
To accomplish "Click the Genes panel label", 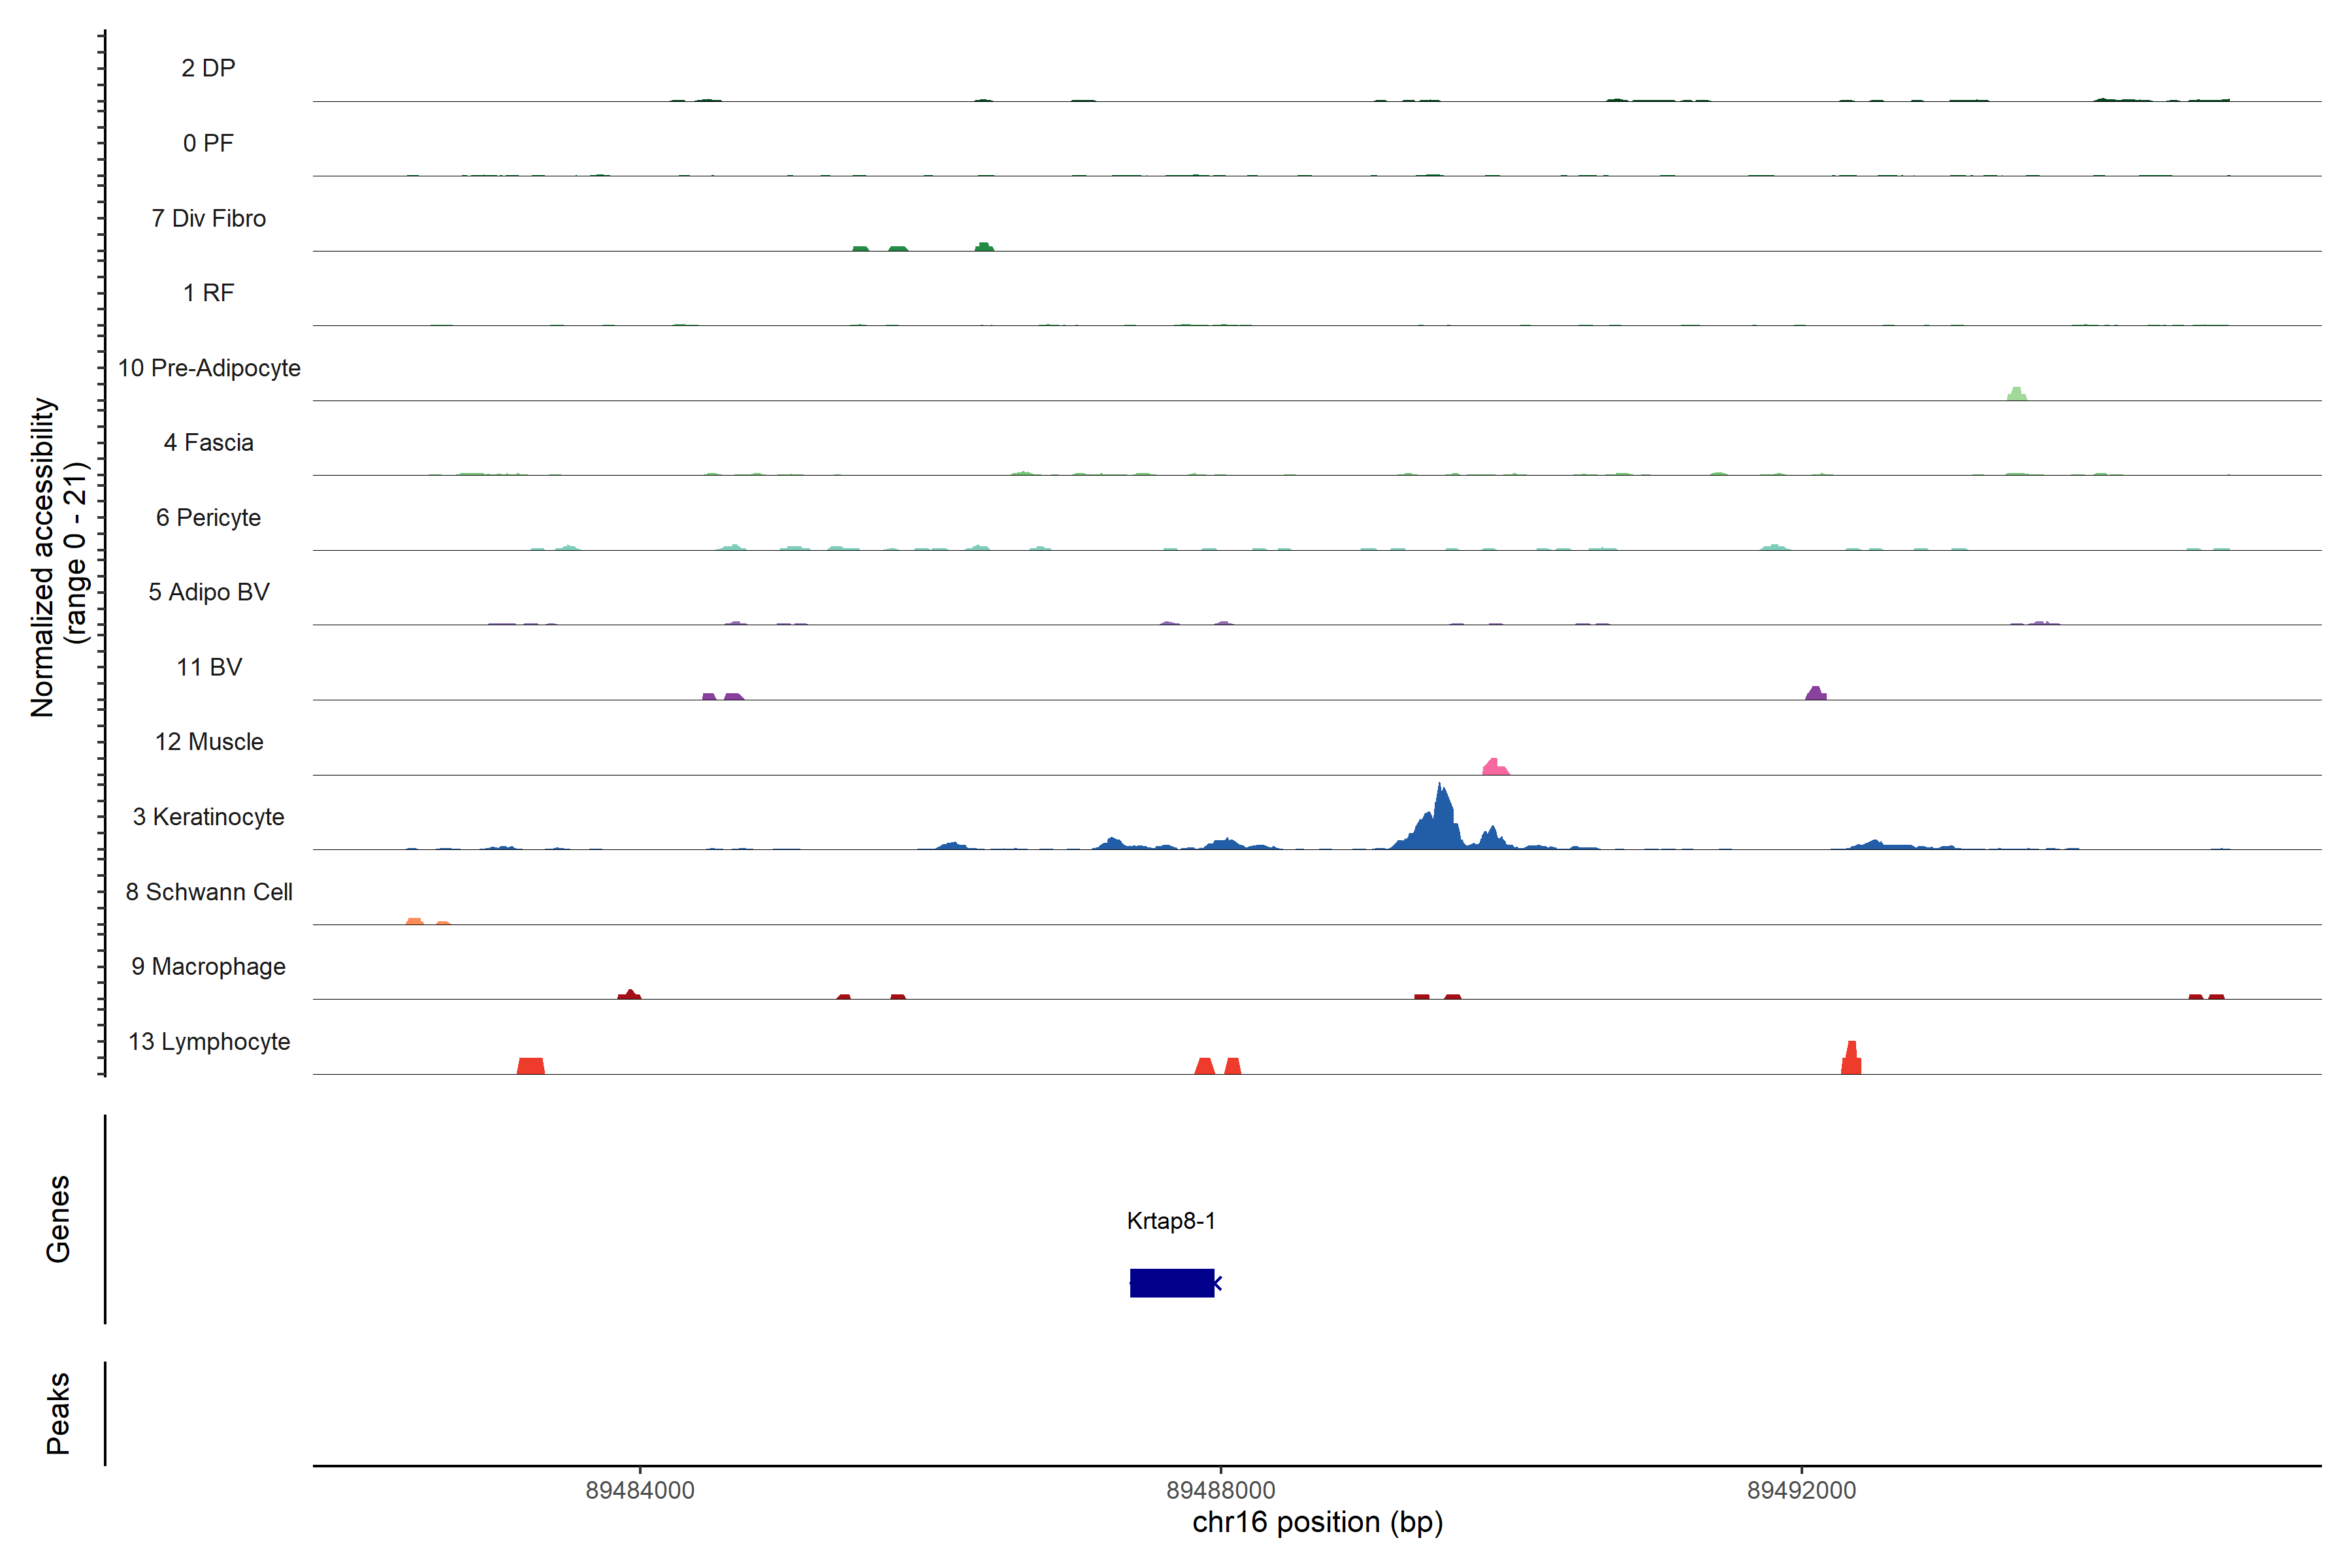I will 58,1218.
